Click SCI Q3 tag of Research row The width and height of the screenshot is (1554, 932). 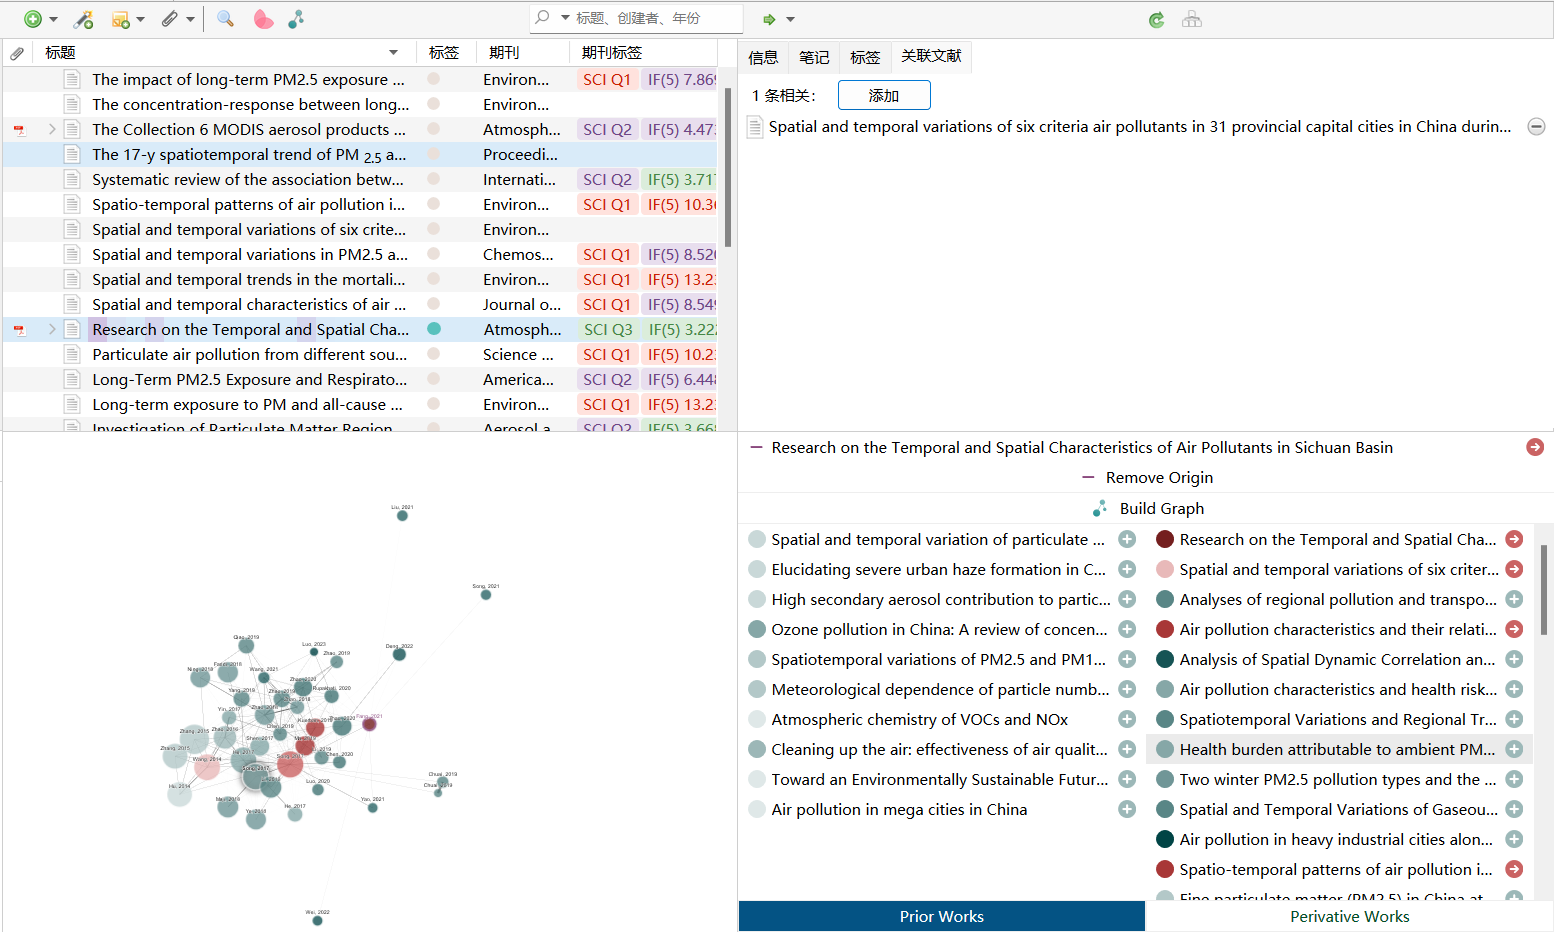pos(608,329)
